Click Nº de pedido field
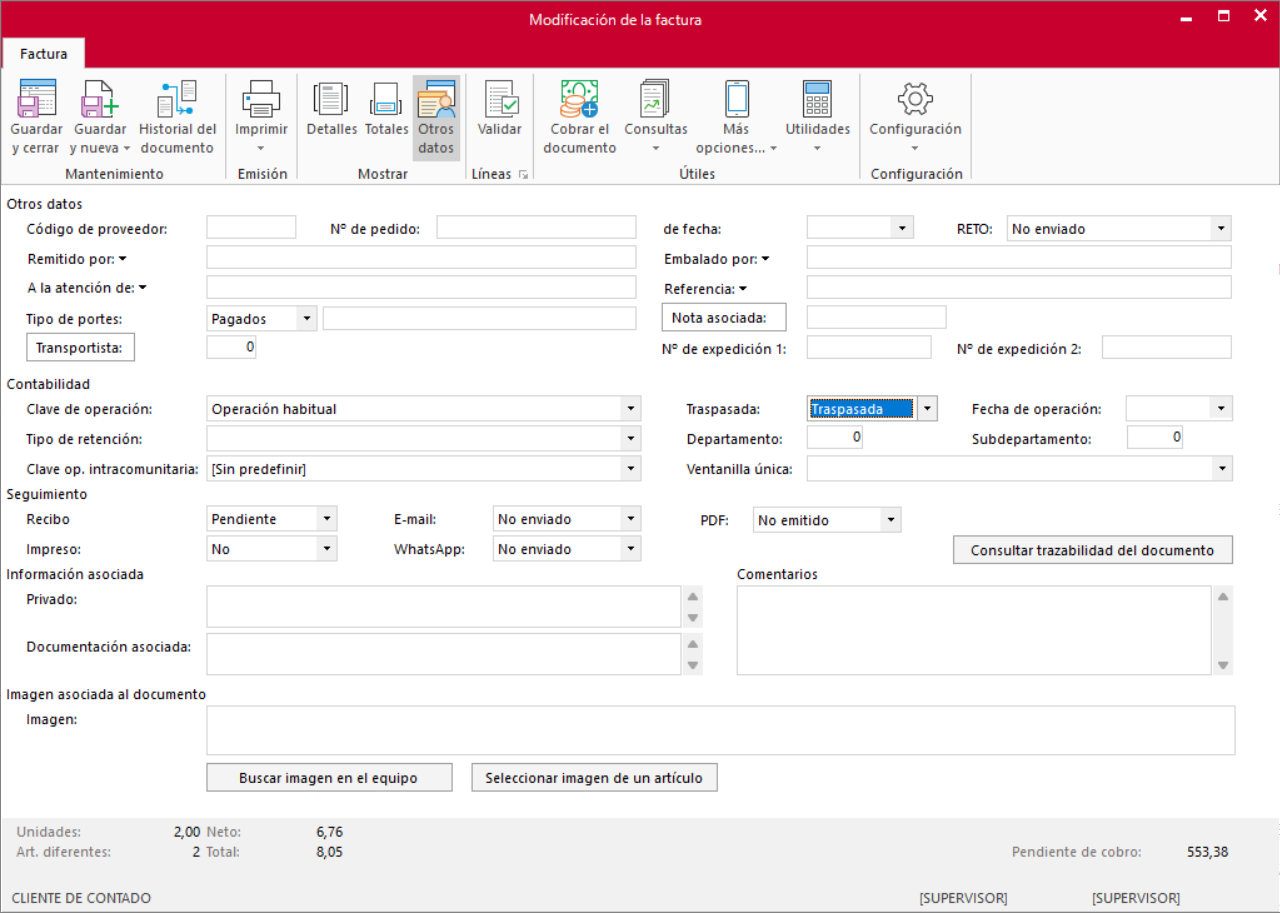The width and height of the screenshot is (1280, 913). point(536,227)
